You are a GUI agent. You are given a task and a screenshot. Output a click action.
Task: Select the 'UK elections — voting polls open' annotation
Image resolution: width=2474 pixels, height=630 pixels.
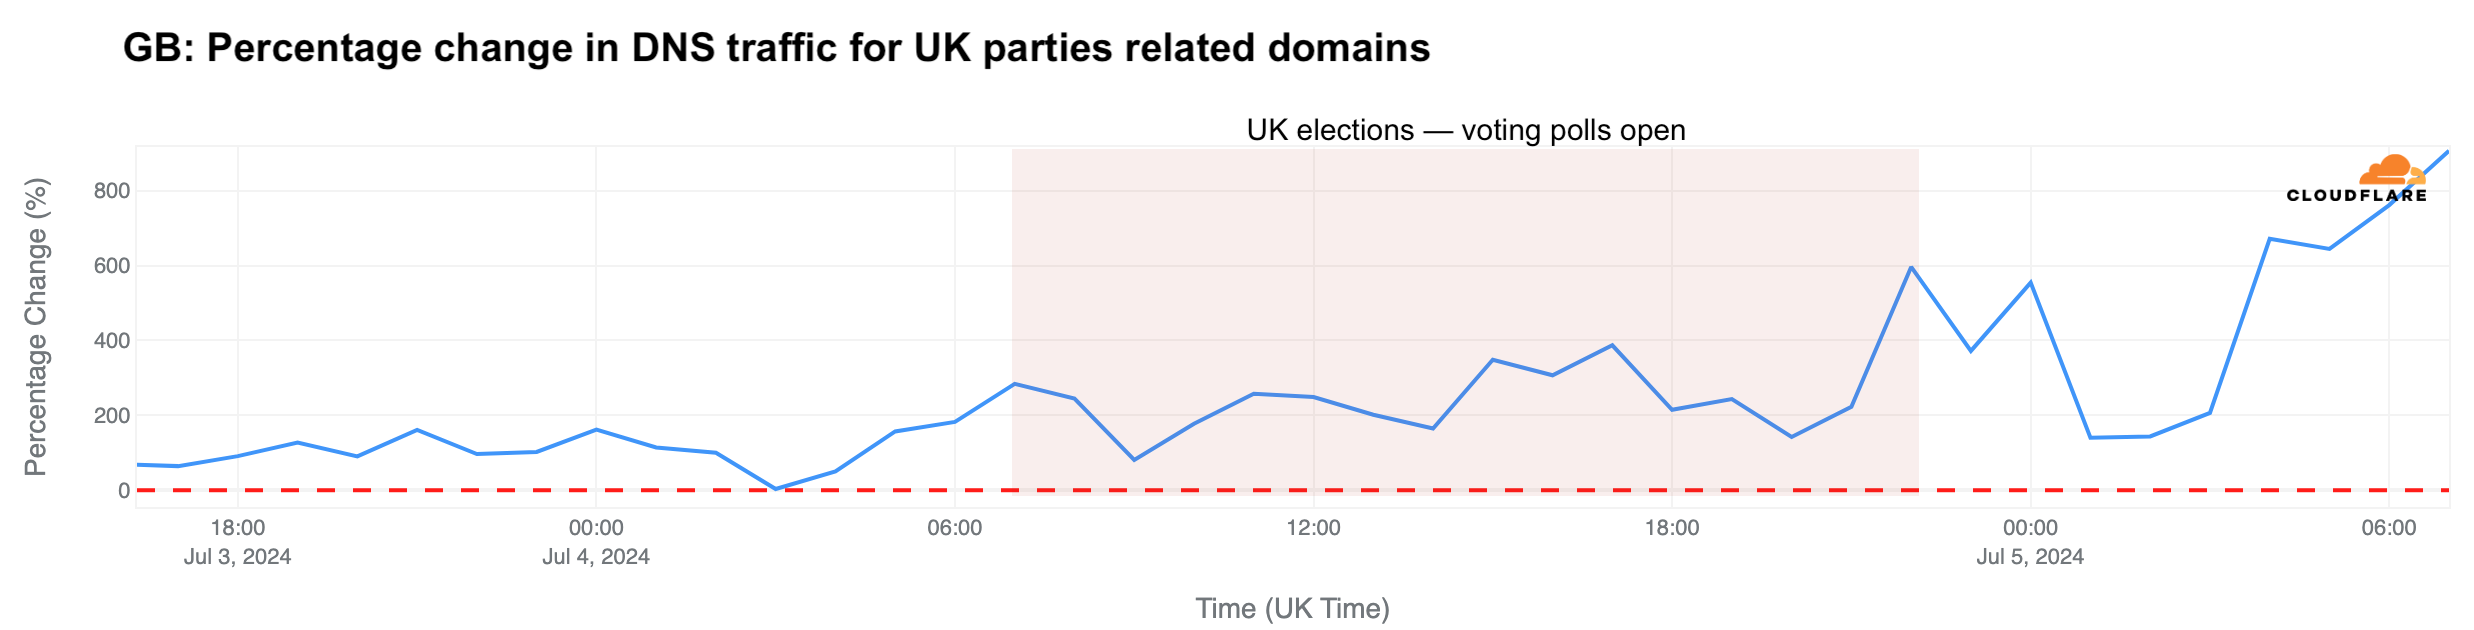pyautogui.click(x=1465, y=130)
